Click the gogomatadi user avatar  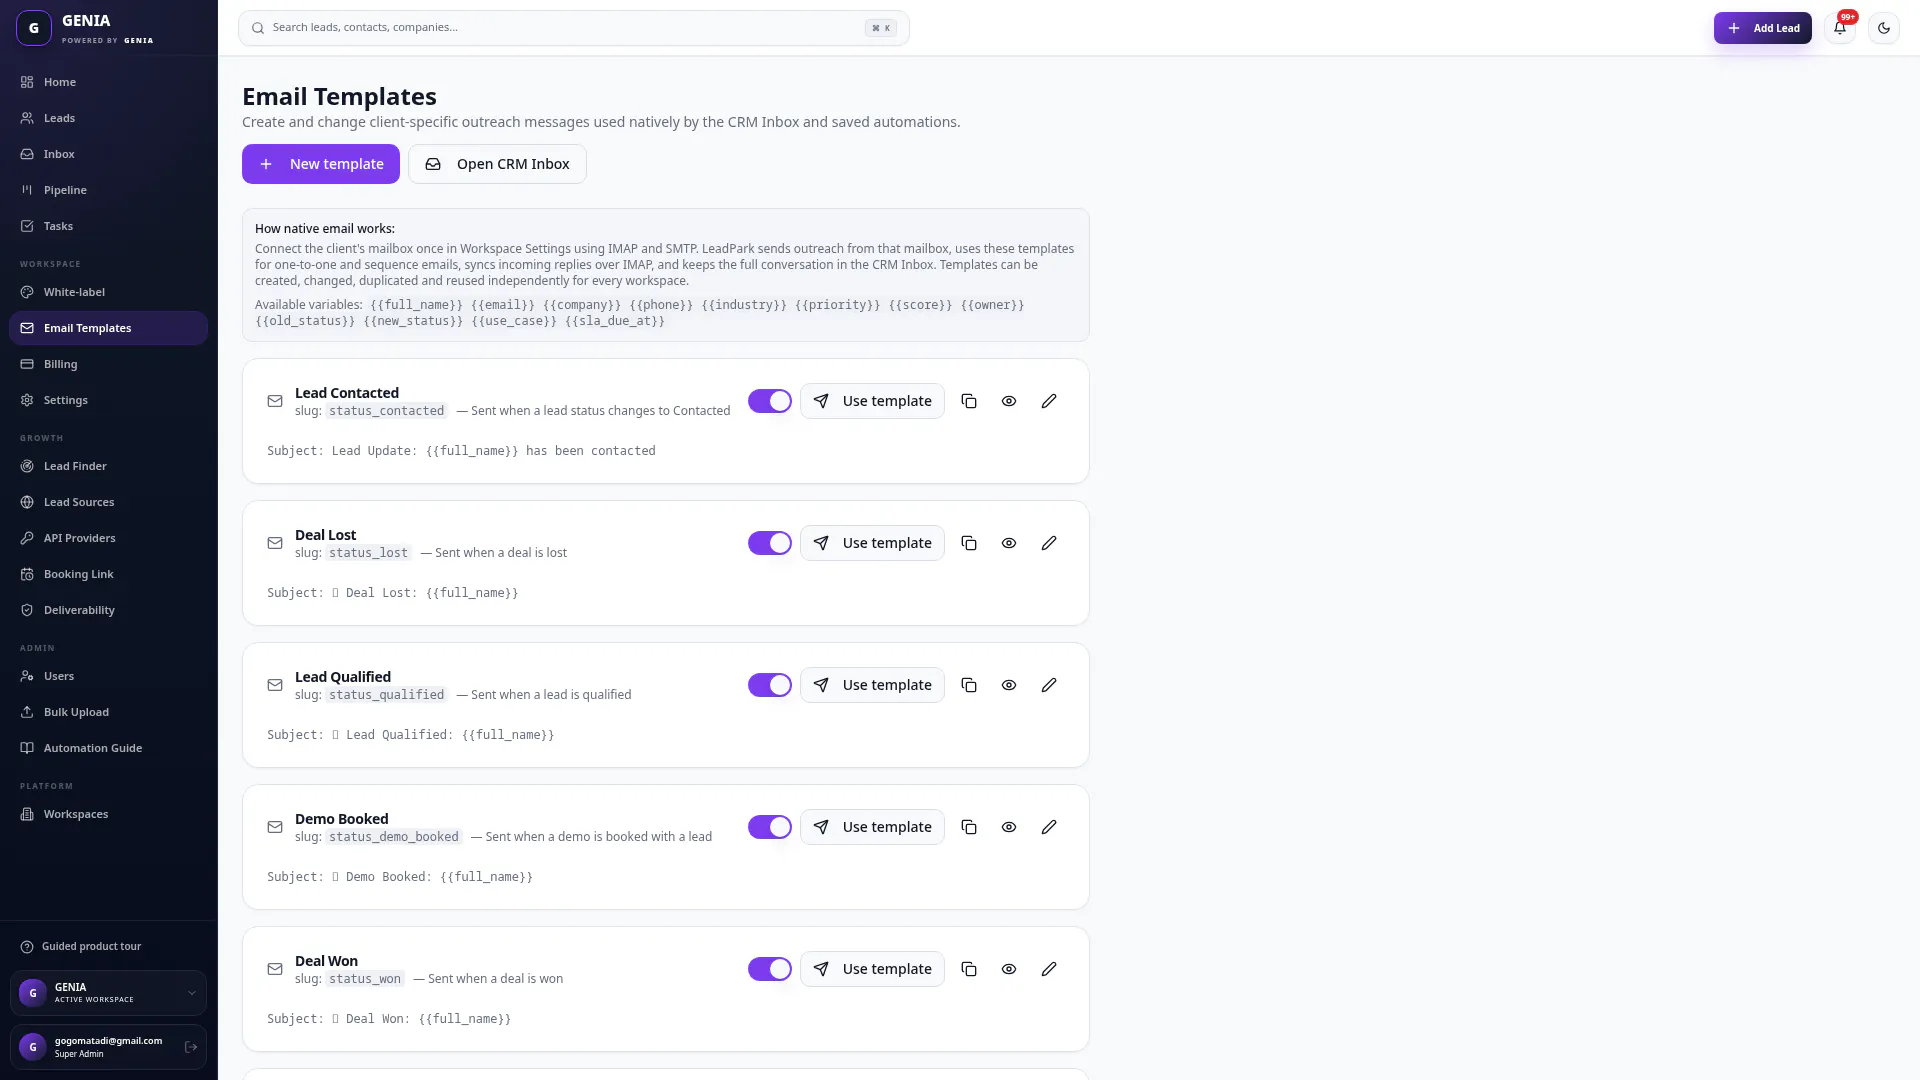click(x=33, y=1047)
